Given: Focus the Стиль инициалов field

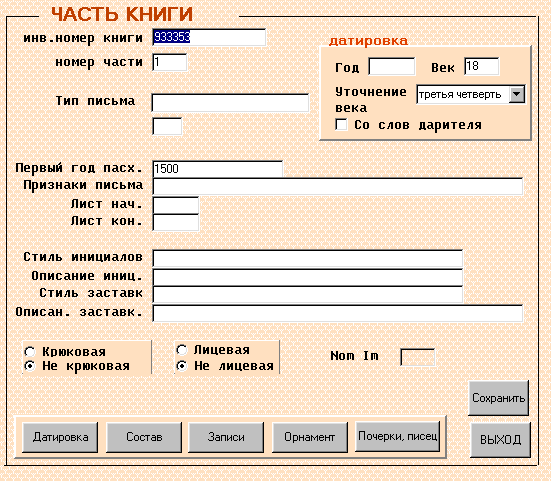Looking at the screenshot, I should coord(308,258).
